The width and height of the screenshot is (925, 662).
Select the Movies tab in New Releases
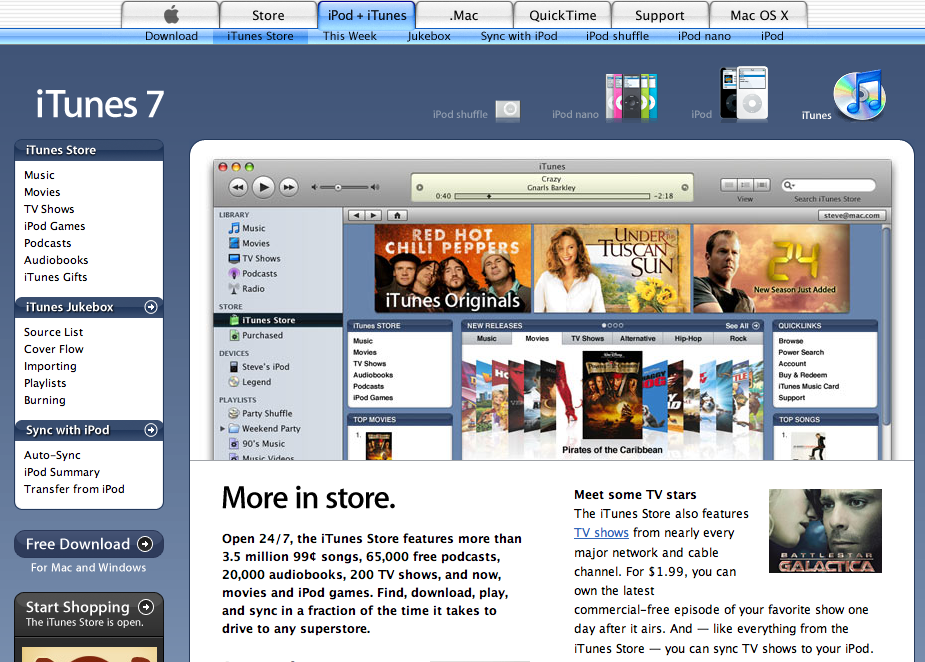point(537,339)
